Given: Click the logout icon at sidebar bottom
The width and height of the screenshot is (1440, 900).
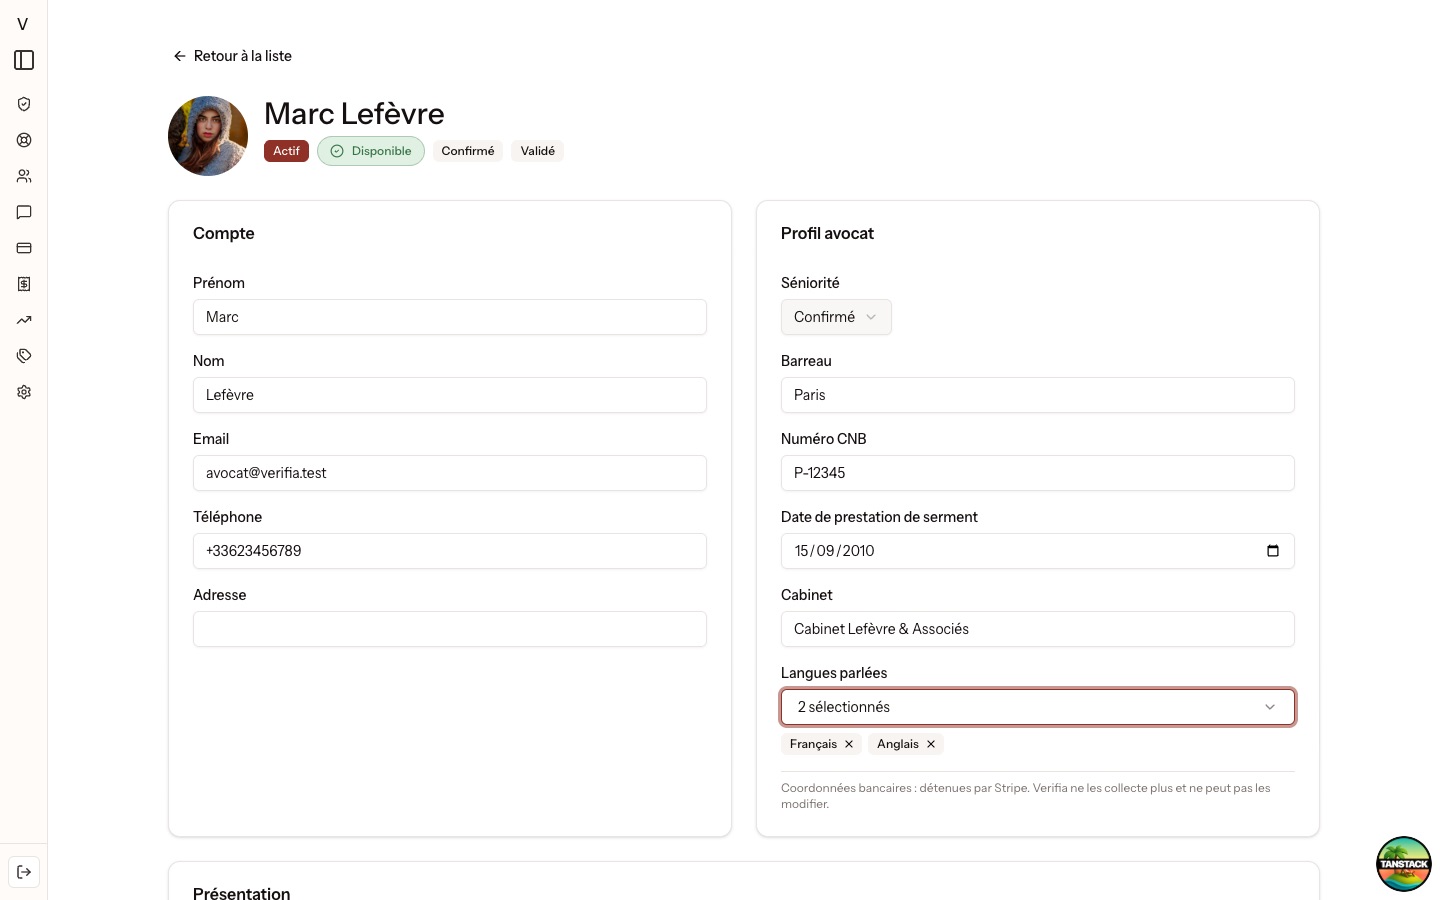Looking at the screenshot, I should coord(24,872).
